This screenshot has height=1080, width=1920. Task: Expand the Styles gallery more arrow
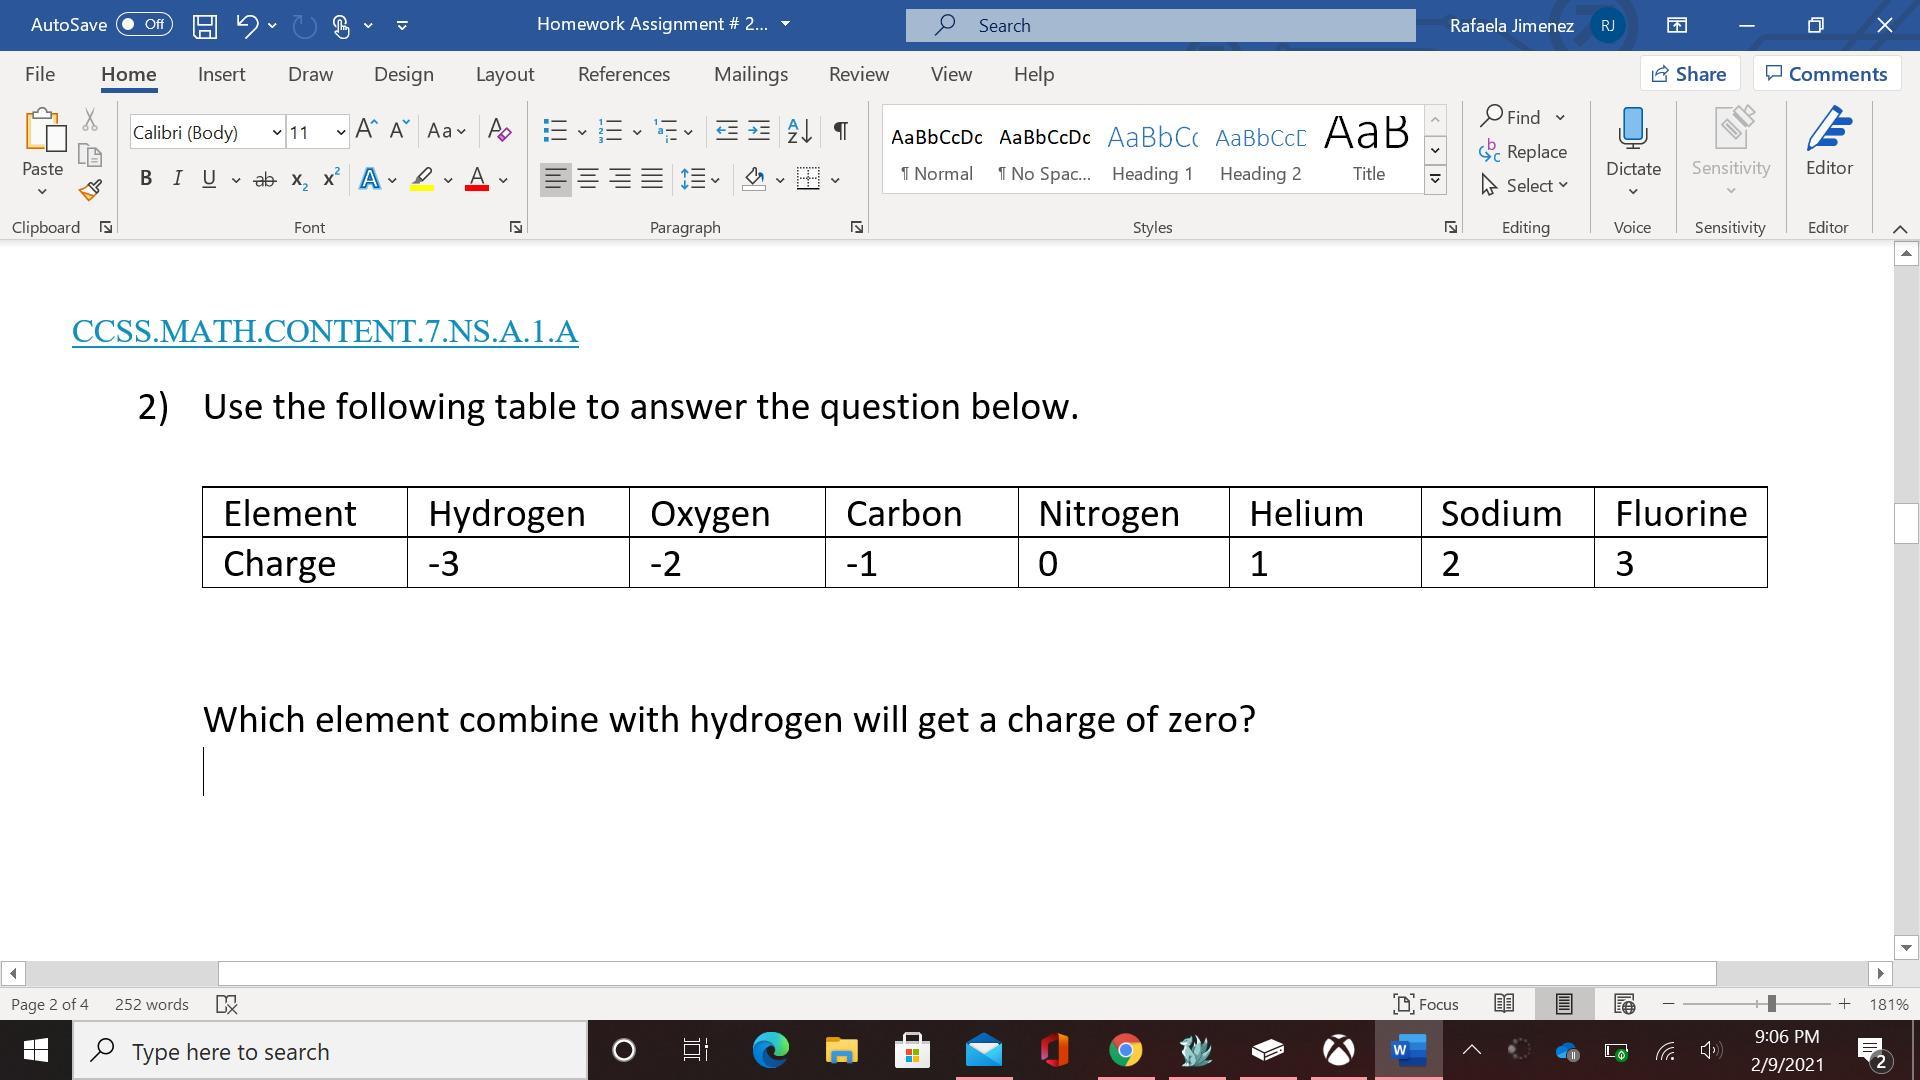pyautogui.click(x=1435, y=180)
